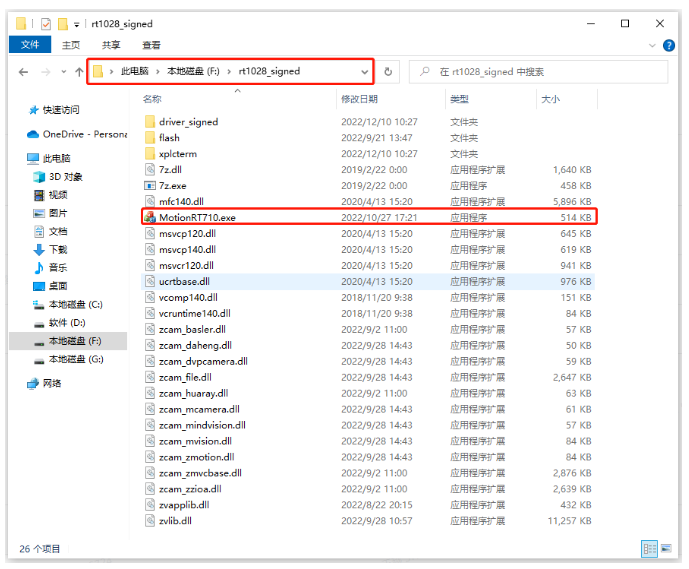Open the 文件 ribbon tab
The image size is (689, 569).
30,44
